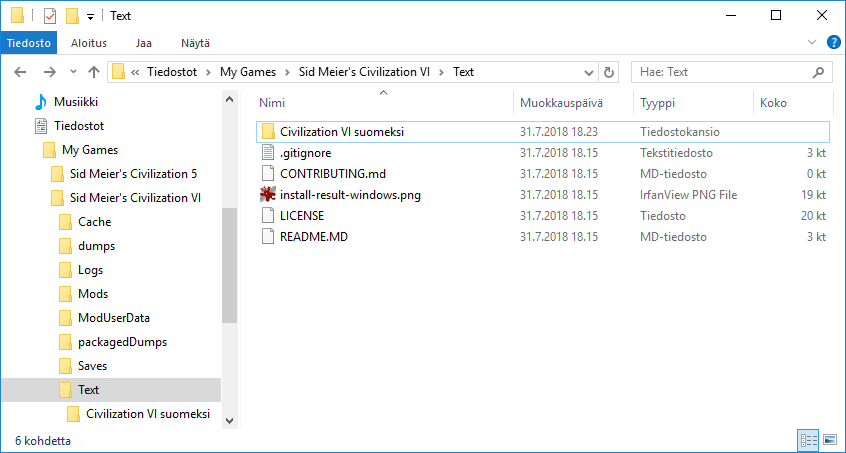Click Sid Meier's Civilization VI breadcrumb segment
This screenshot has width=846, height=453.
coord(364,72)
